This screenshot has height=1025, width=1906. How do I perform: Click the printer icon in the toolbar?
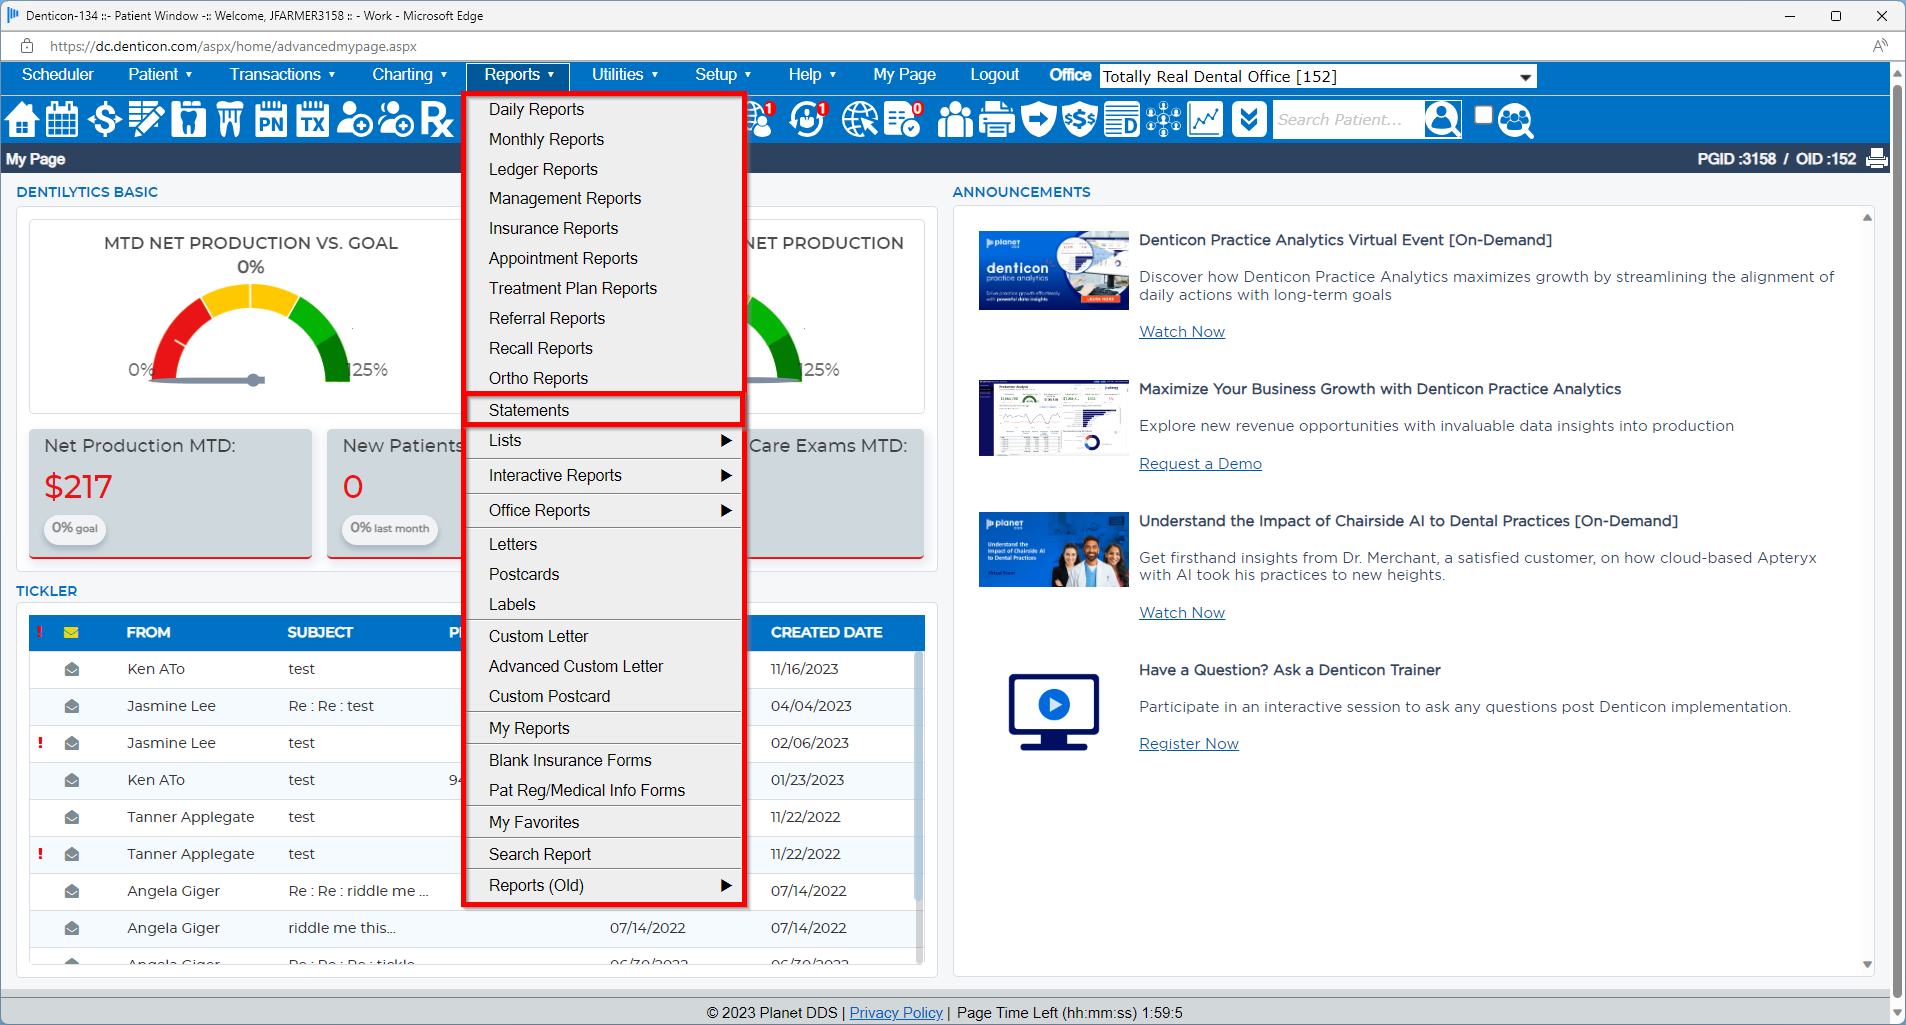tap(996, 119)
